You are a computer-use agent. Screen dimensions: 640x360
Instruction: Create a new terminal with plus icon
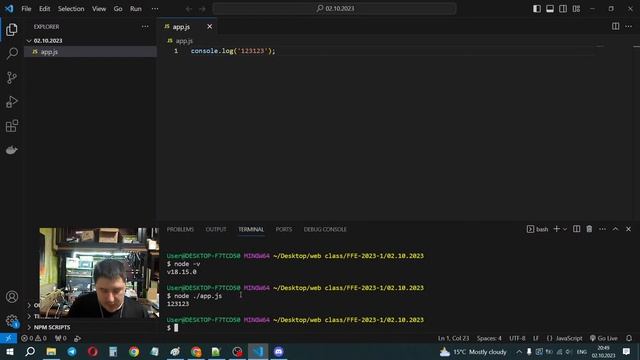pos(556,229)
